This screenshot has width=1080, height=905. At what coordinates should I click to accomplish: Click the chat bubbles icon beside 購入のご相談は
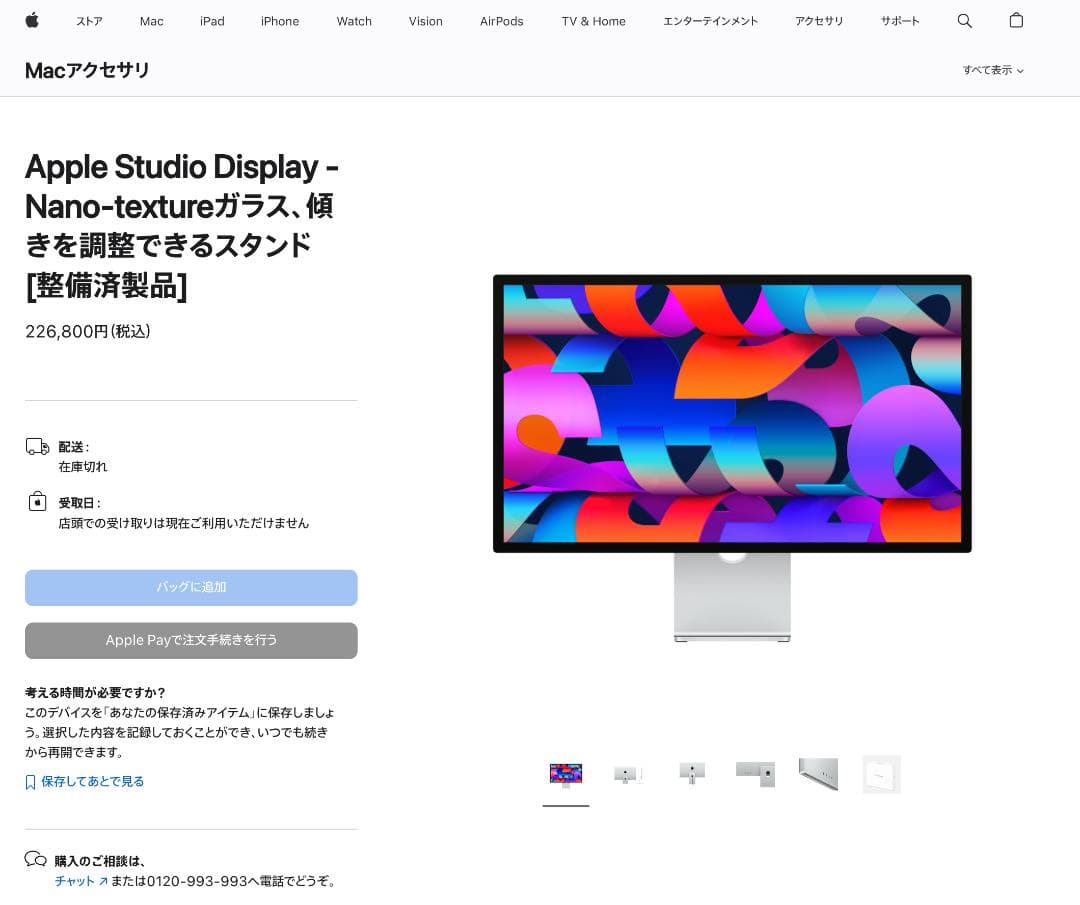[x=35, y=859]
